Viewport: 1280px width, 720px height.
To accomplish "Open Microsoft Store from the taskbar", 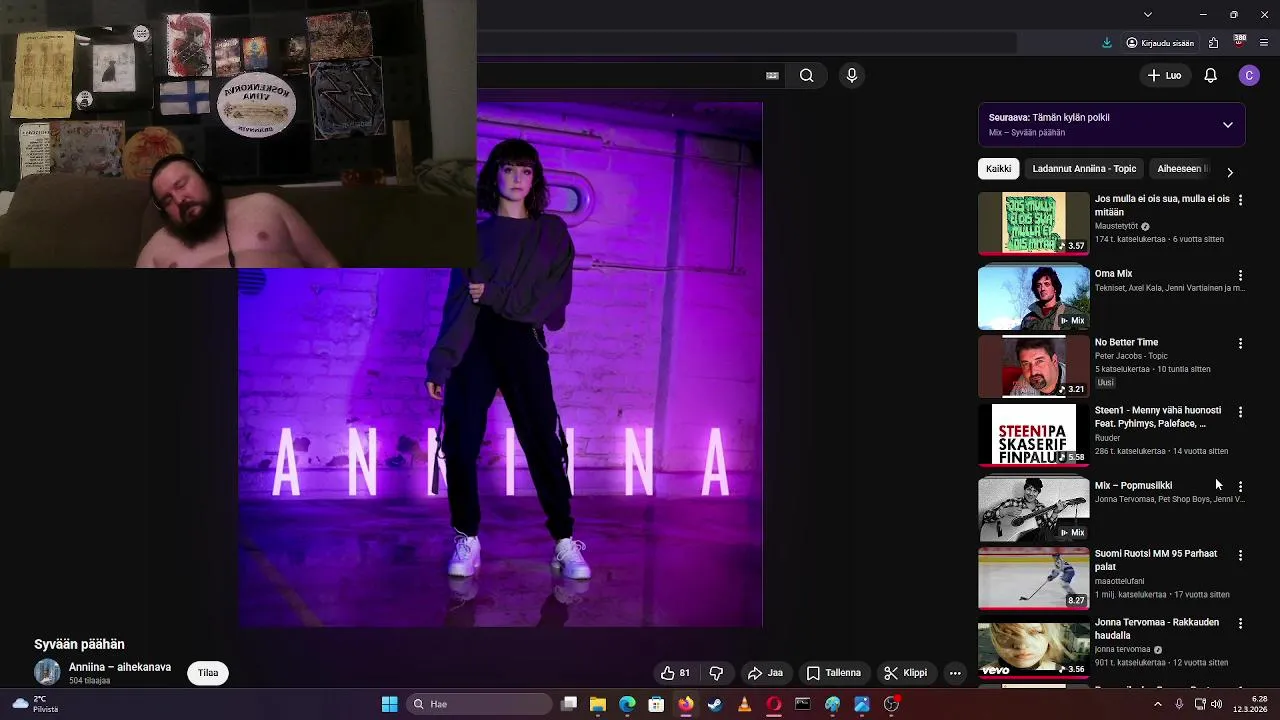I will 656,704.
